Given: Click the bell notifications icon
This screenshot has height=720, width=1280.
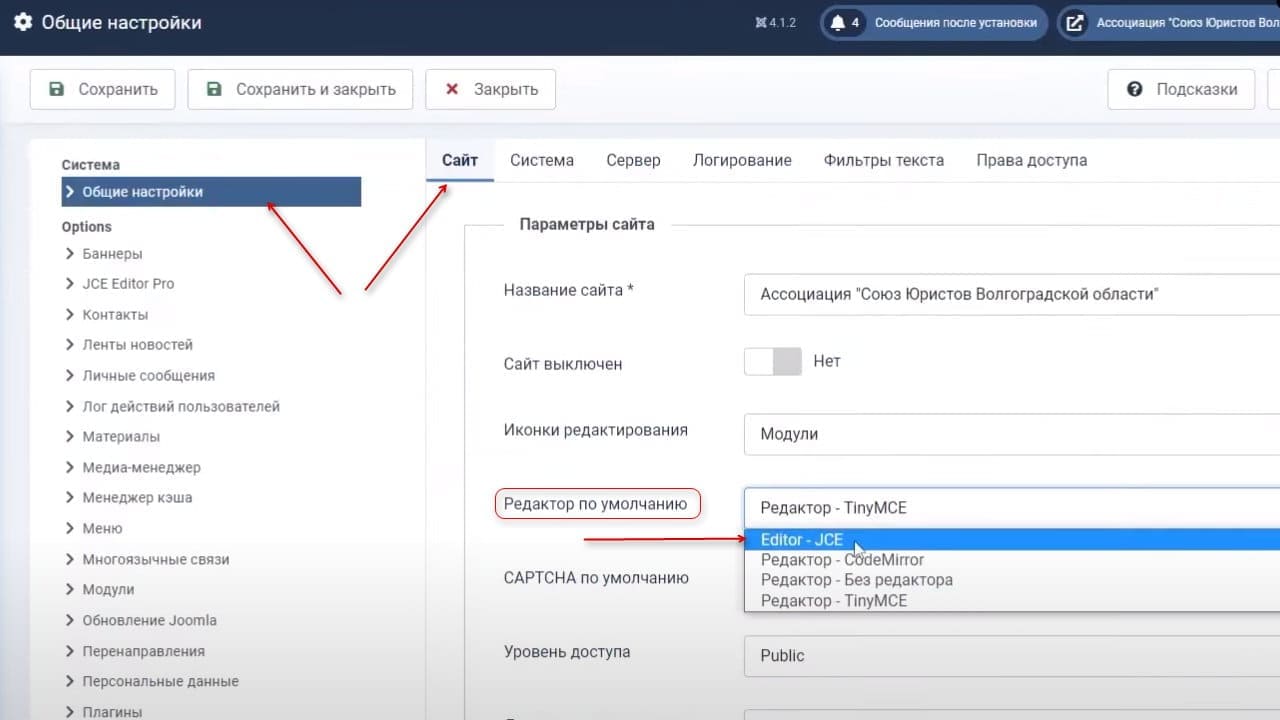Looking at the screenshot, I should pyautogui.click(x=838, y=23).
